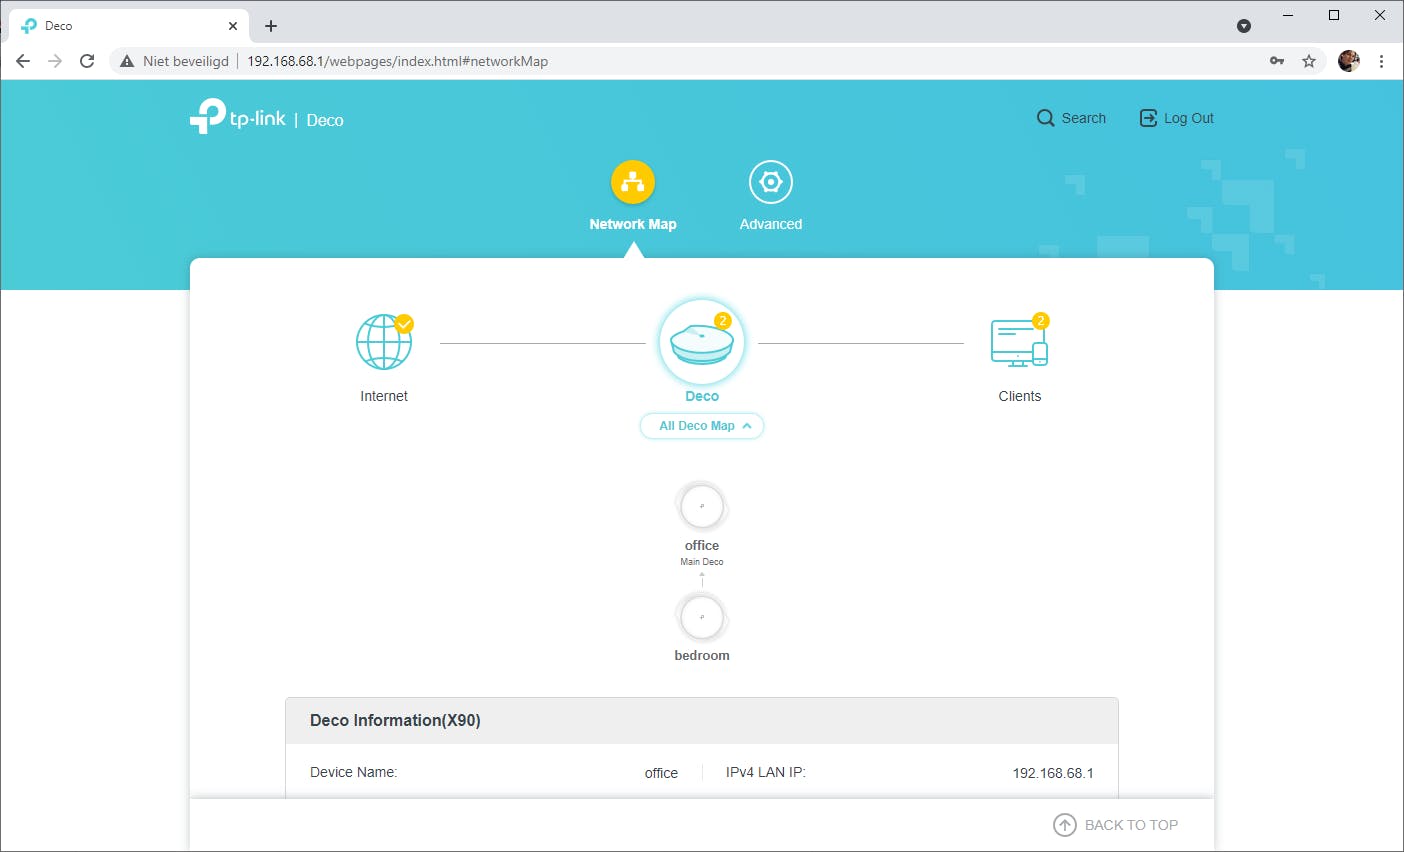Open the Chrome three-dot menu
This screenshot has width=1404, height=852.
click(1381, 61)
